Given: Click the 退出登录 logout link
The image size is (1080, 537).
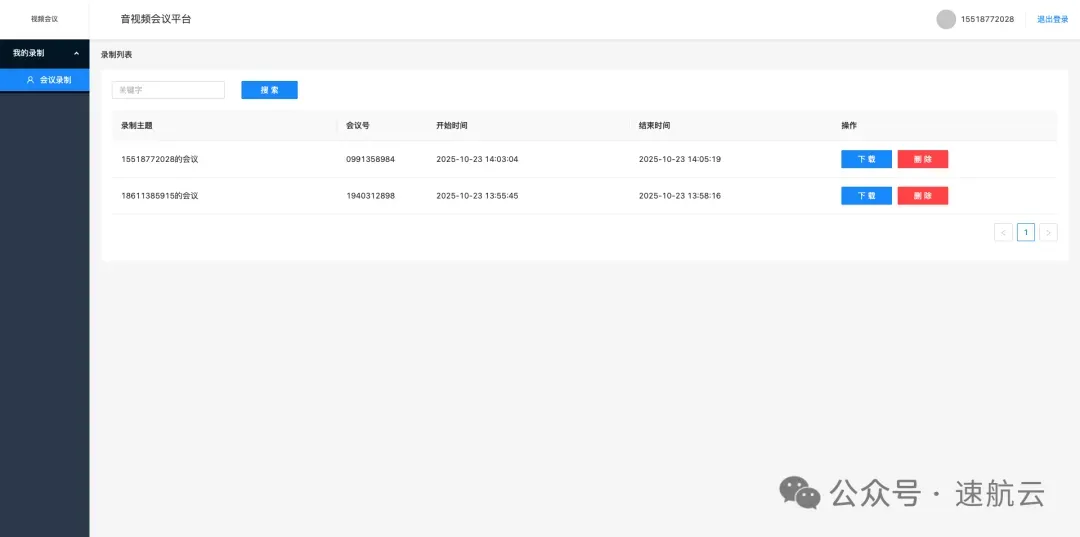Looking at the screenshot, I should click(1052, 19).
